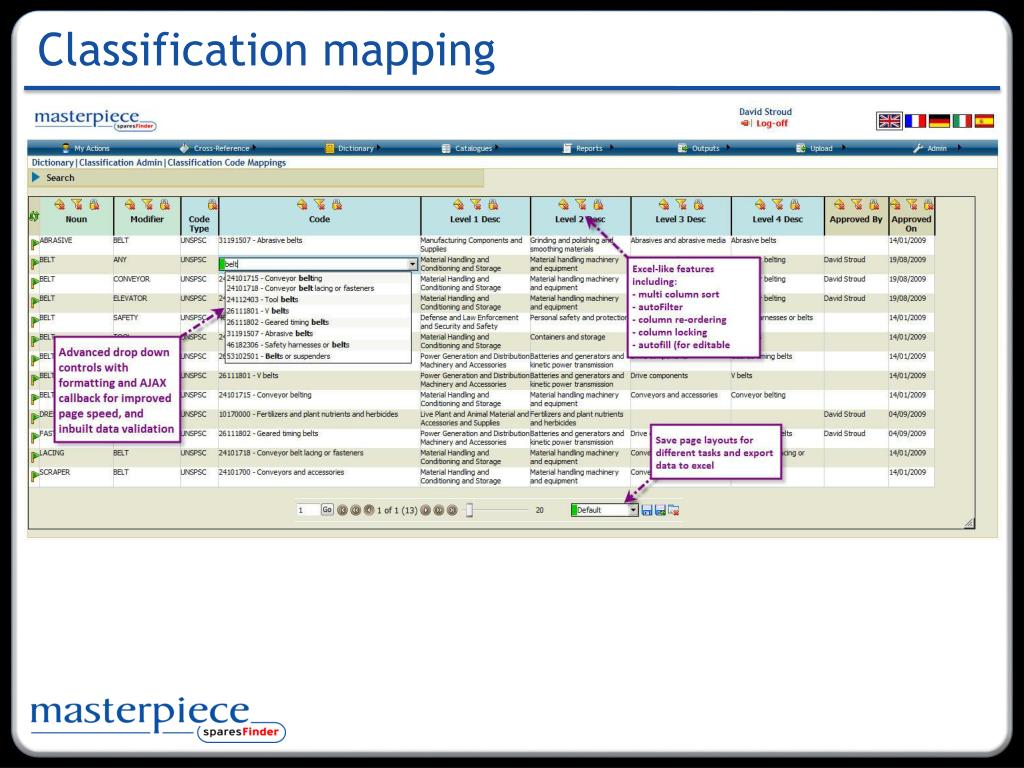1024x768 pixels.
Task: Delete the saved layout
Action: (674, 510)
